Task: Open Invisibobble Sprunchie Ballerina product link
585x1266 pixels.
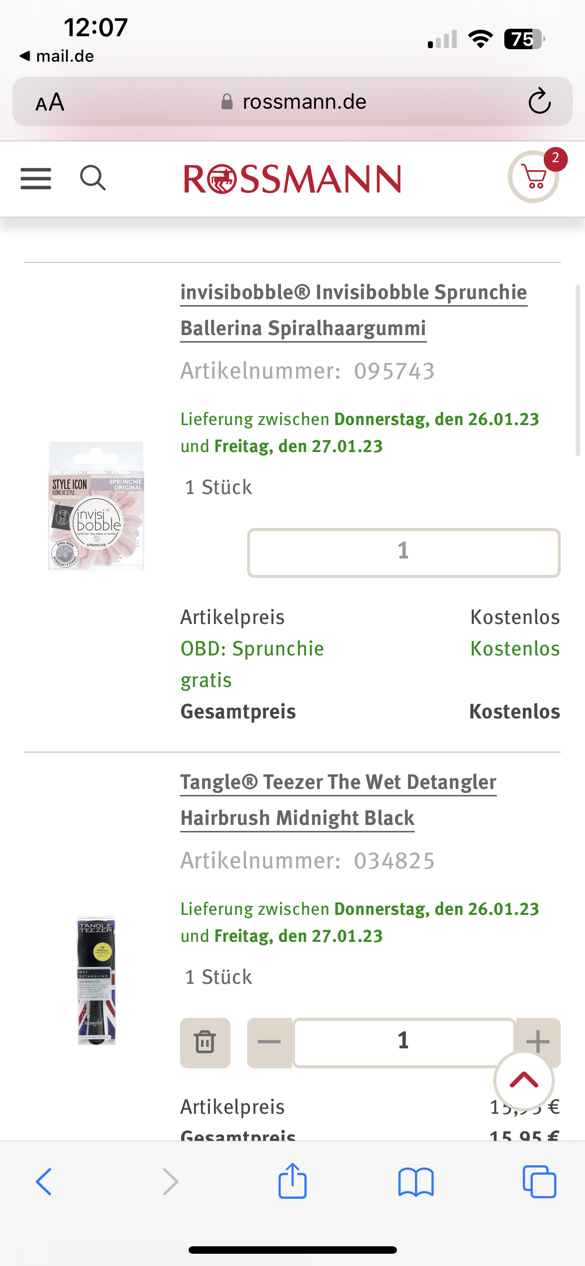Action: [x=353, y=310]
